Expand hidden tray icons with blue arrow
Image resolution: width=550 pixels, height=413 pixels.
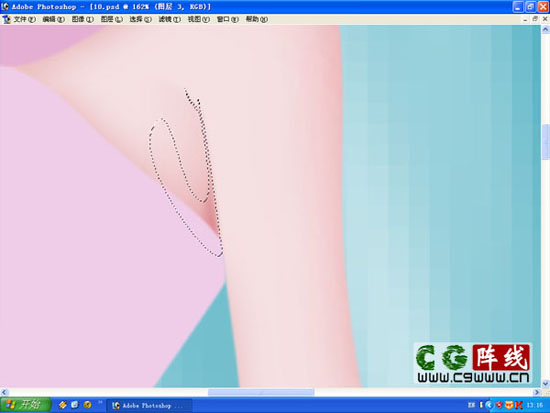coord(489,405)
